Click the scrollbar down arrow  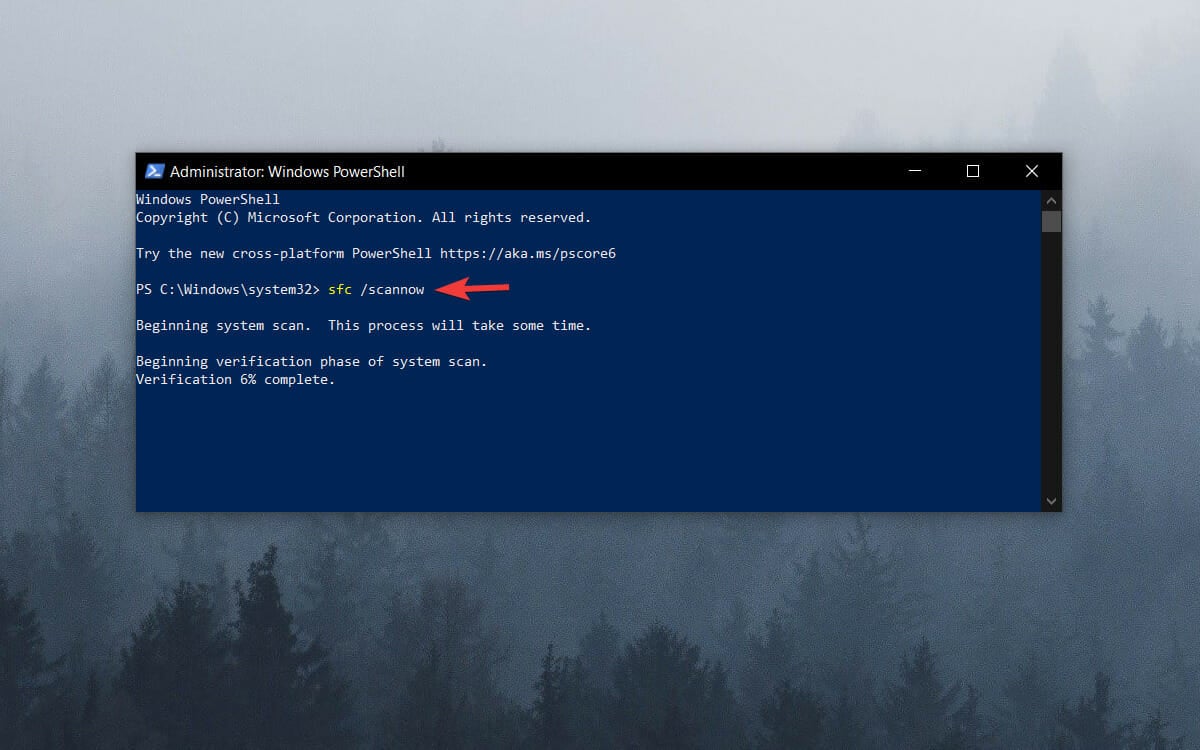point(1051,501)
